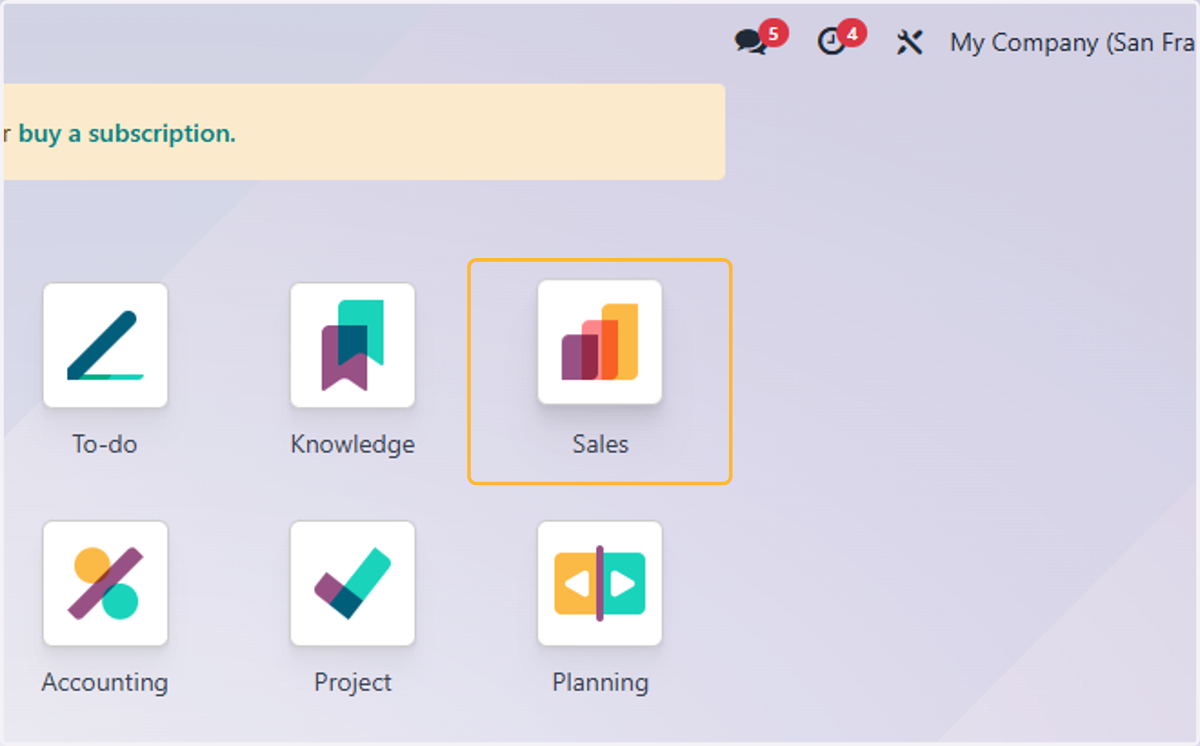
Task: Click the 'Accounting' text label
Action: pos(105,682)
